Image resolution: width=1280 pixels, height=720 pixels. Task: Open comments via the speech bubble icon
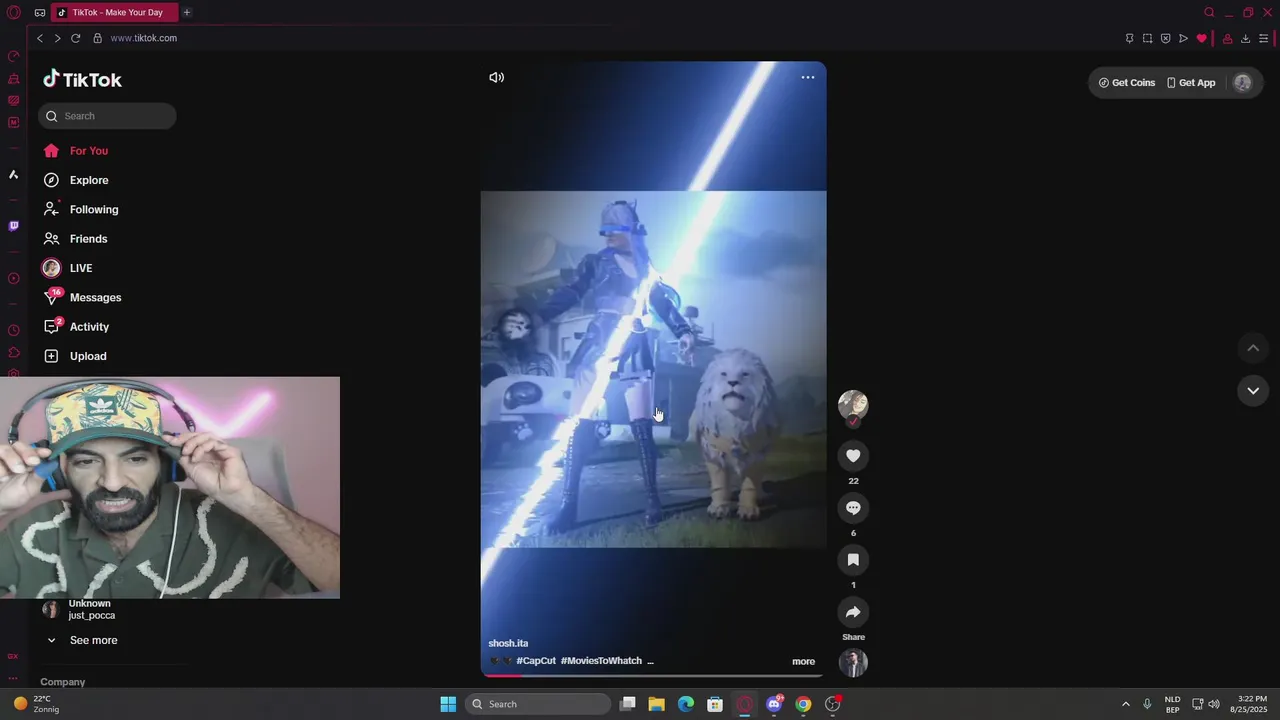coord(853,508)
